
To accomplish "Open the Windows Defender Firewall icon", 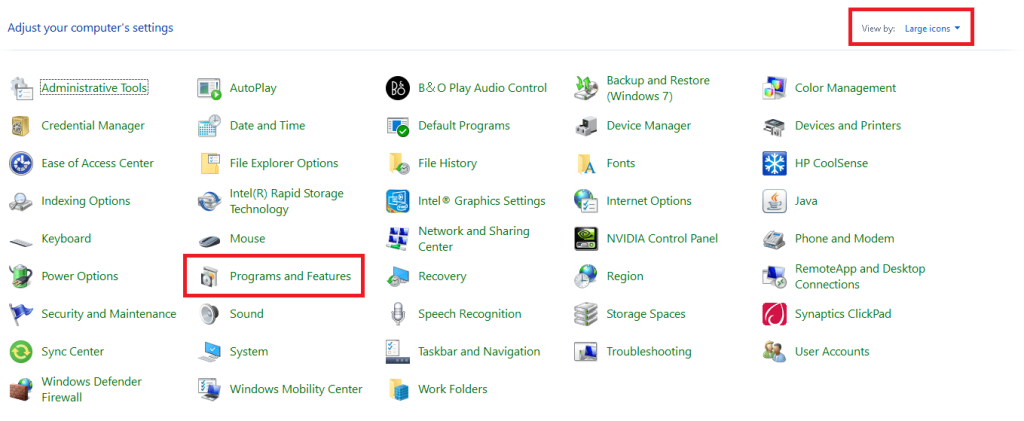I will [21, 389].
